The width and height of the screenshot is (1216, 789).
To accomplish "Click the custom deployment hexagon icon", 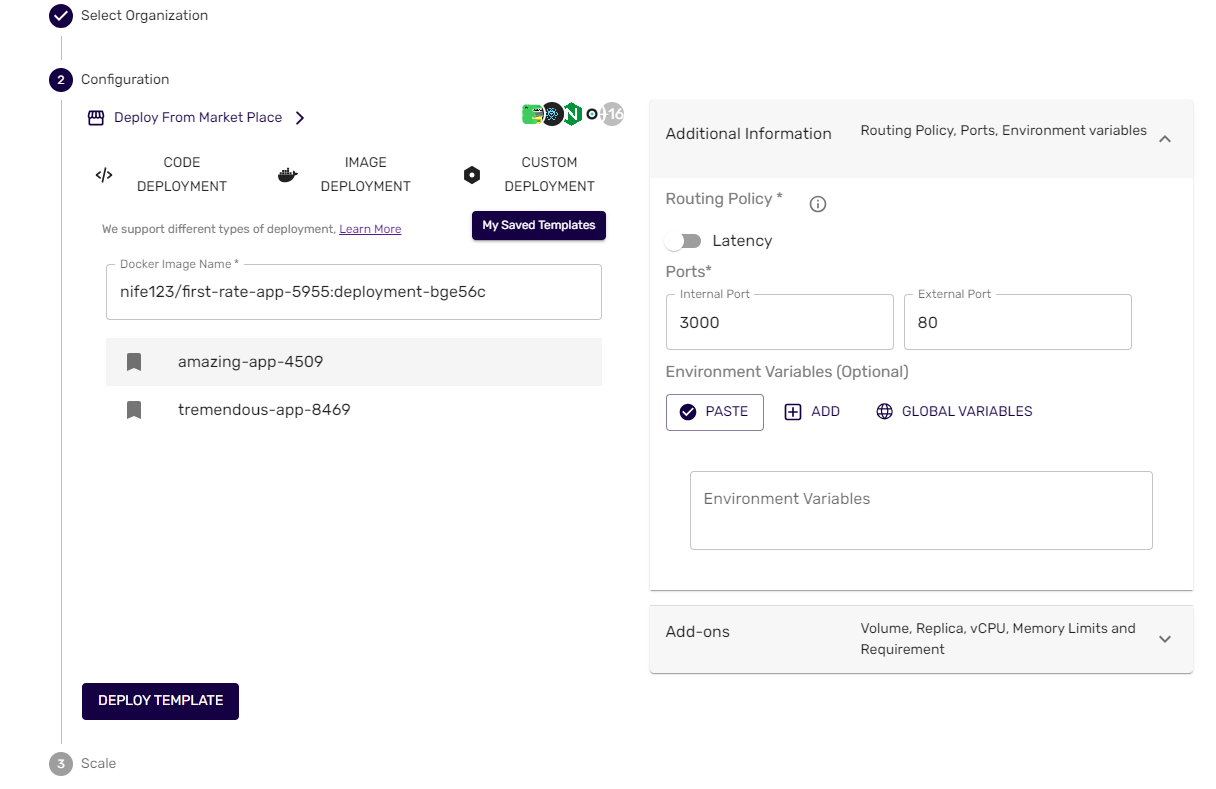I will 472,175.
